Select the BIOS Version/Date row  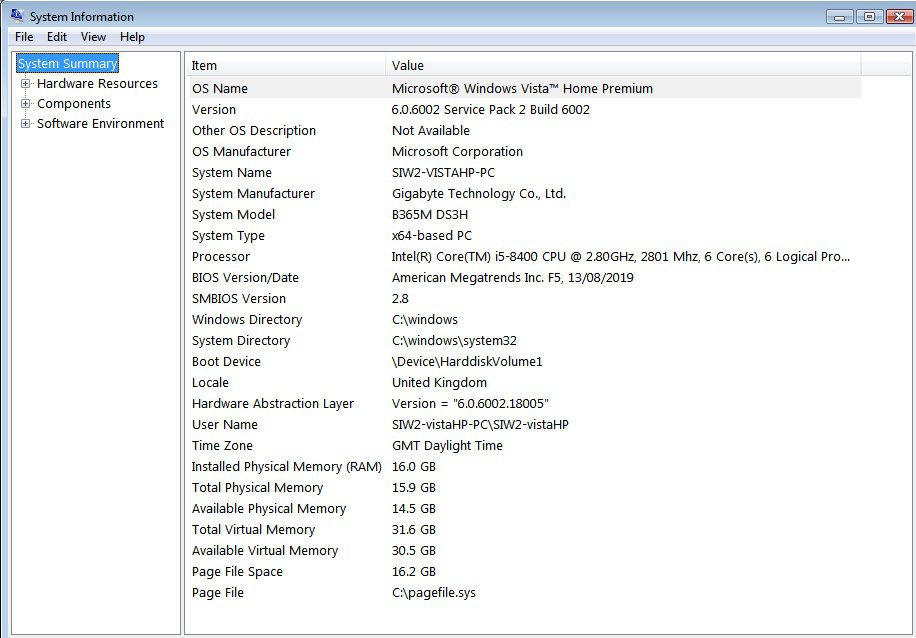pyautogui.click(x=524, y=278)
